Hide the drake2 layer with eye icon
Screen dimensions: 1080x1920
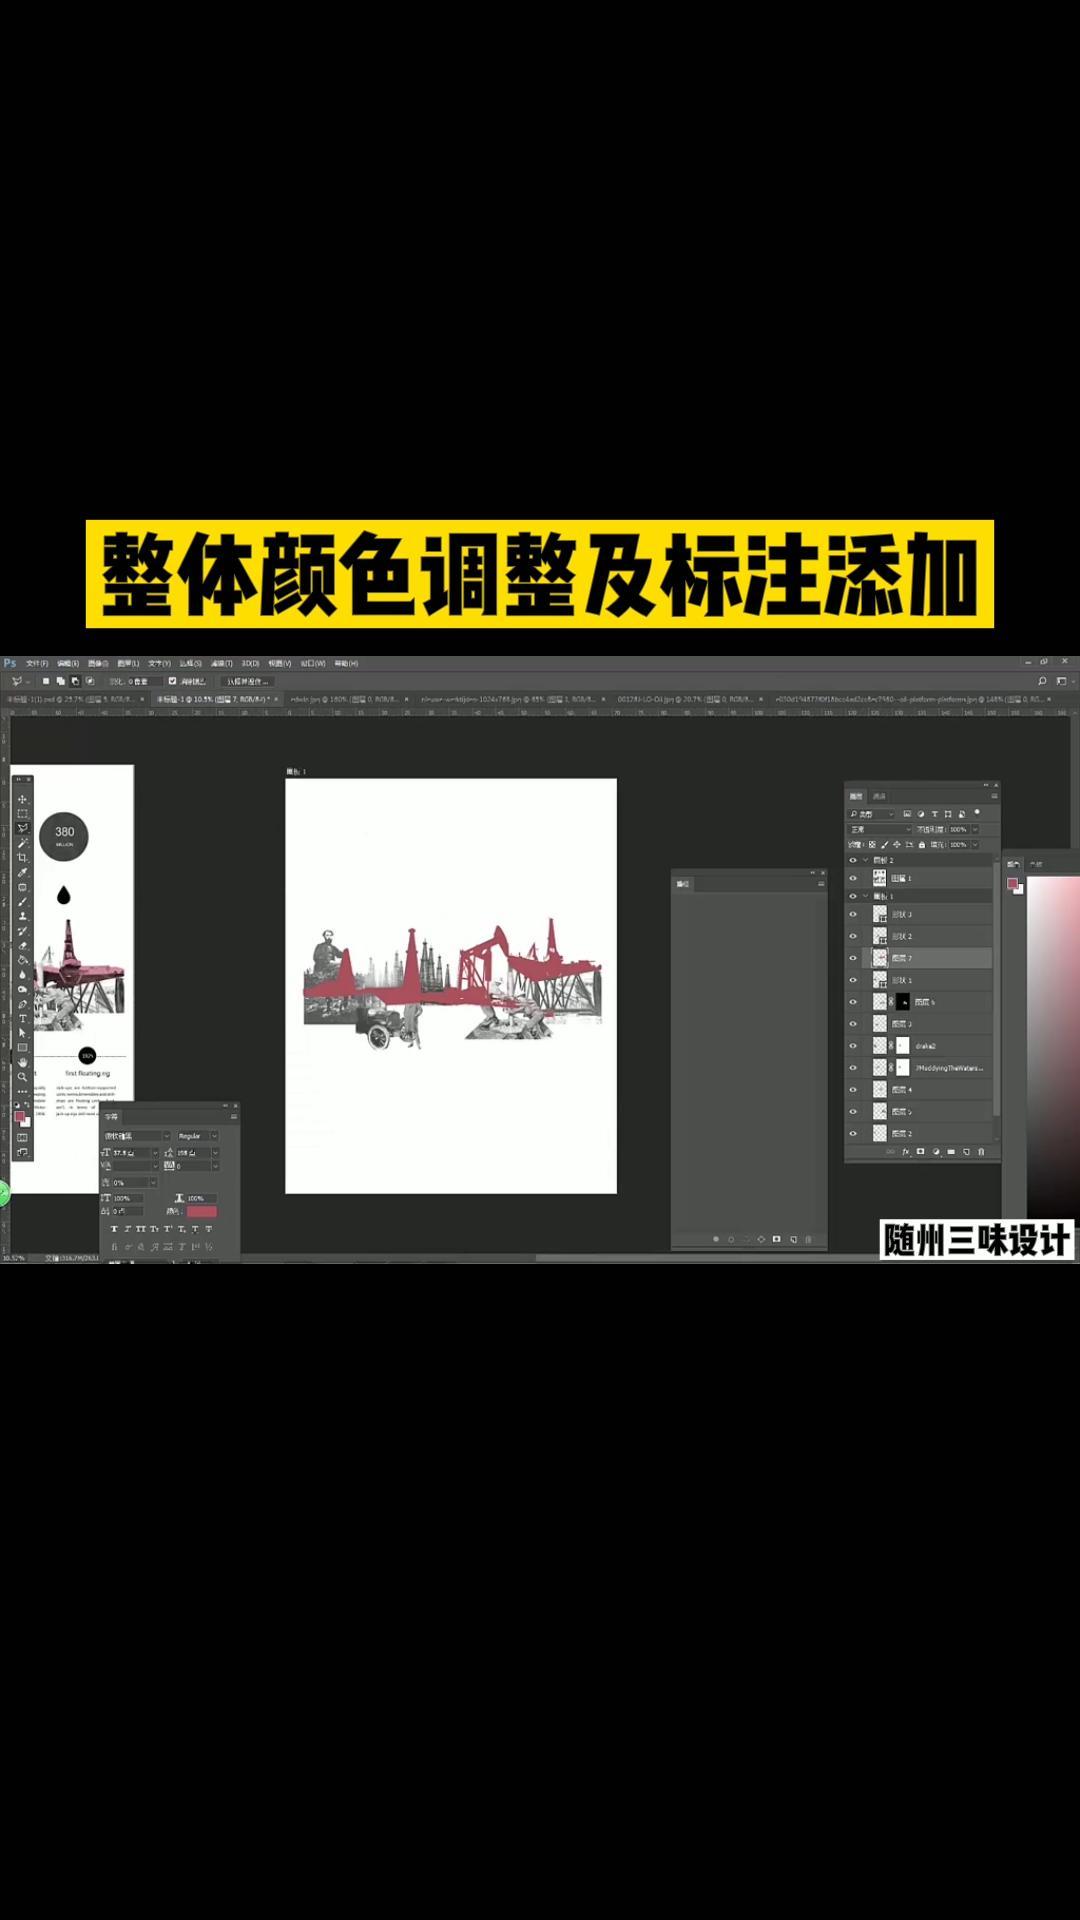[x=853, y=1046]
